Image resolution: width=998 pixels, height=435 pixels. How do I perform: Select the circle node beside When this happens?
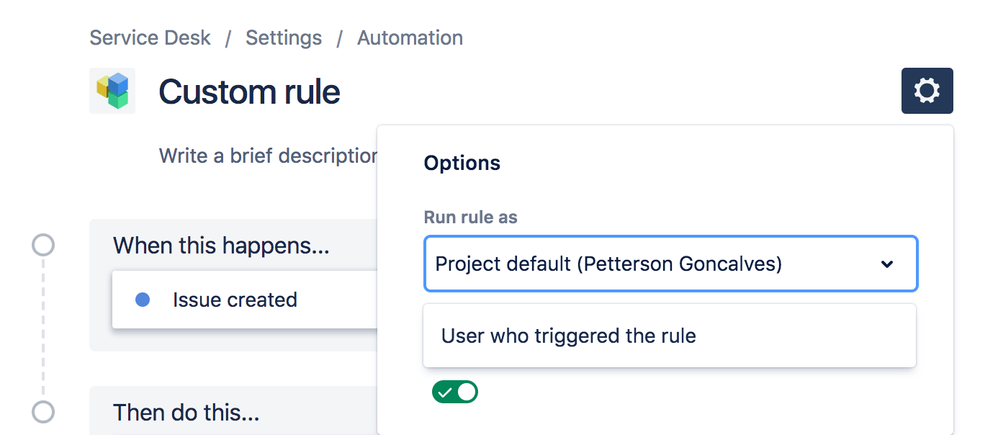tap(43, 245)
